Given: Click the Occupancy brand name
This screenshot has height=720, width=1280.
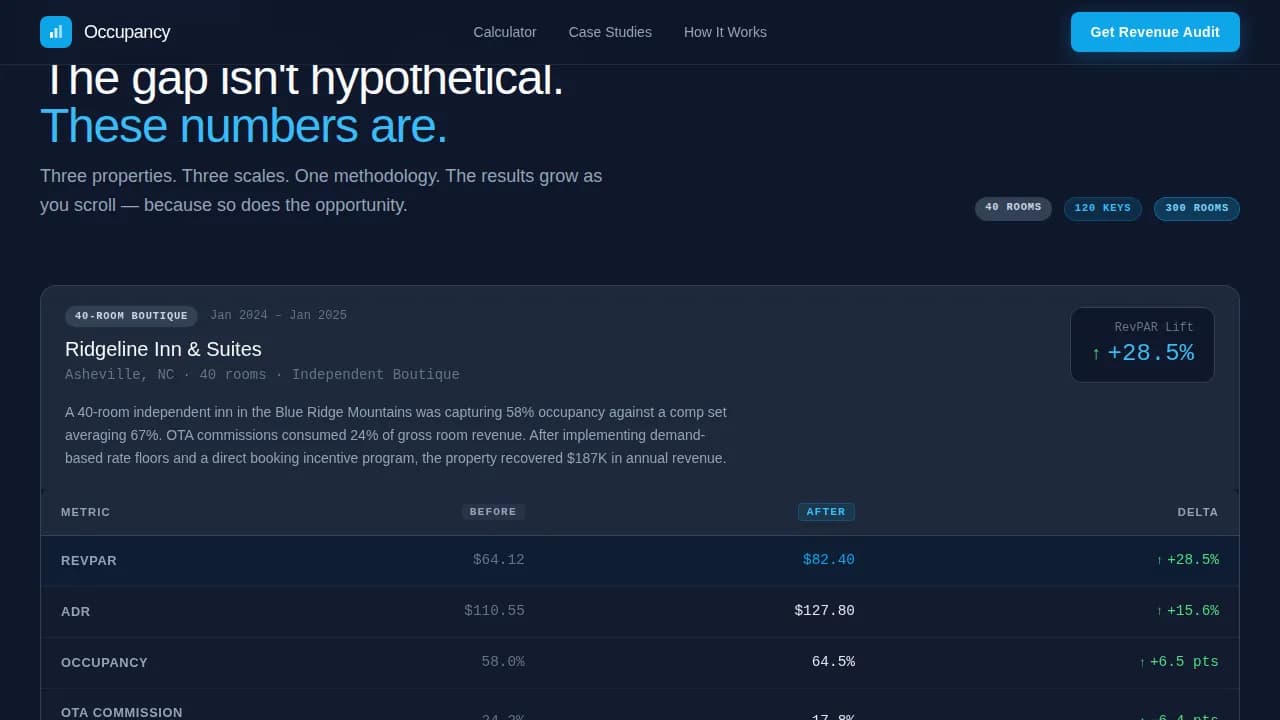Looking at the screenshot, I should [x=127, y=32].
